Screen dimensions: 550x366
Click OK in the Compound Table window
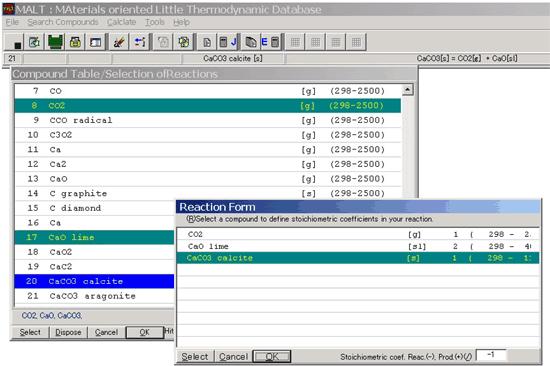pyautogui.click(x=145, y=332)
